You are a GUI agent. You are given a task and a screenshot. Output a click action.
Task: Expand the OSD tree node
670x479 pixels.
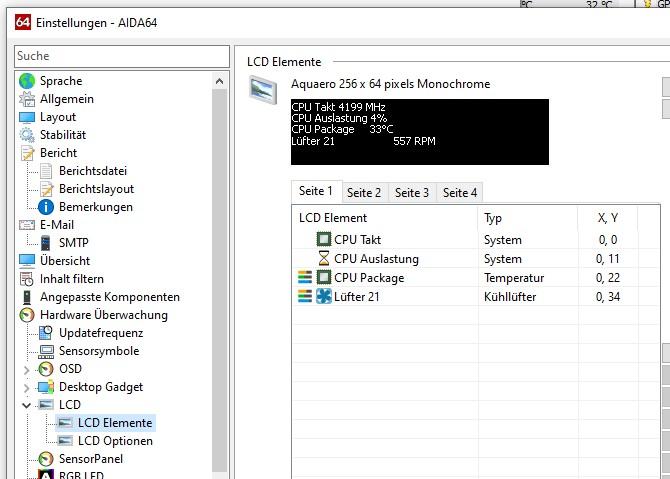pos(26,370)
